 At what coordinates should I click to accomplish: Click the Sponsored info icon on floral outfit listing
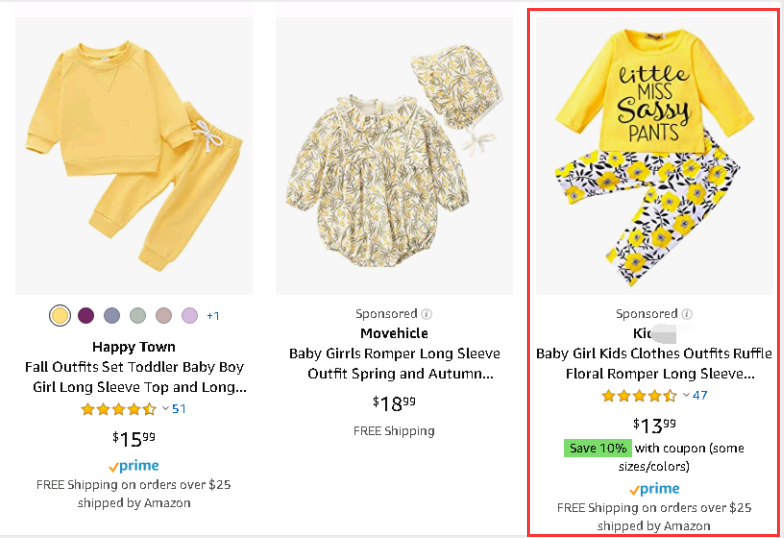687,314
